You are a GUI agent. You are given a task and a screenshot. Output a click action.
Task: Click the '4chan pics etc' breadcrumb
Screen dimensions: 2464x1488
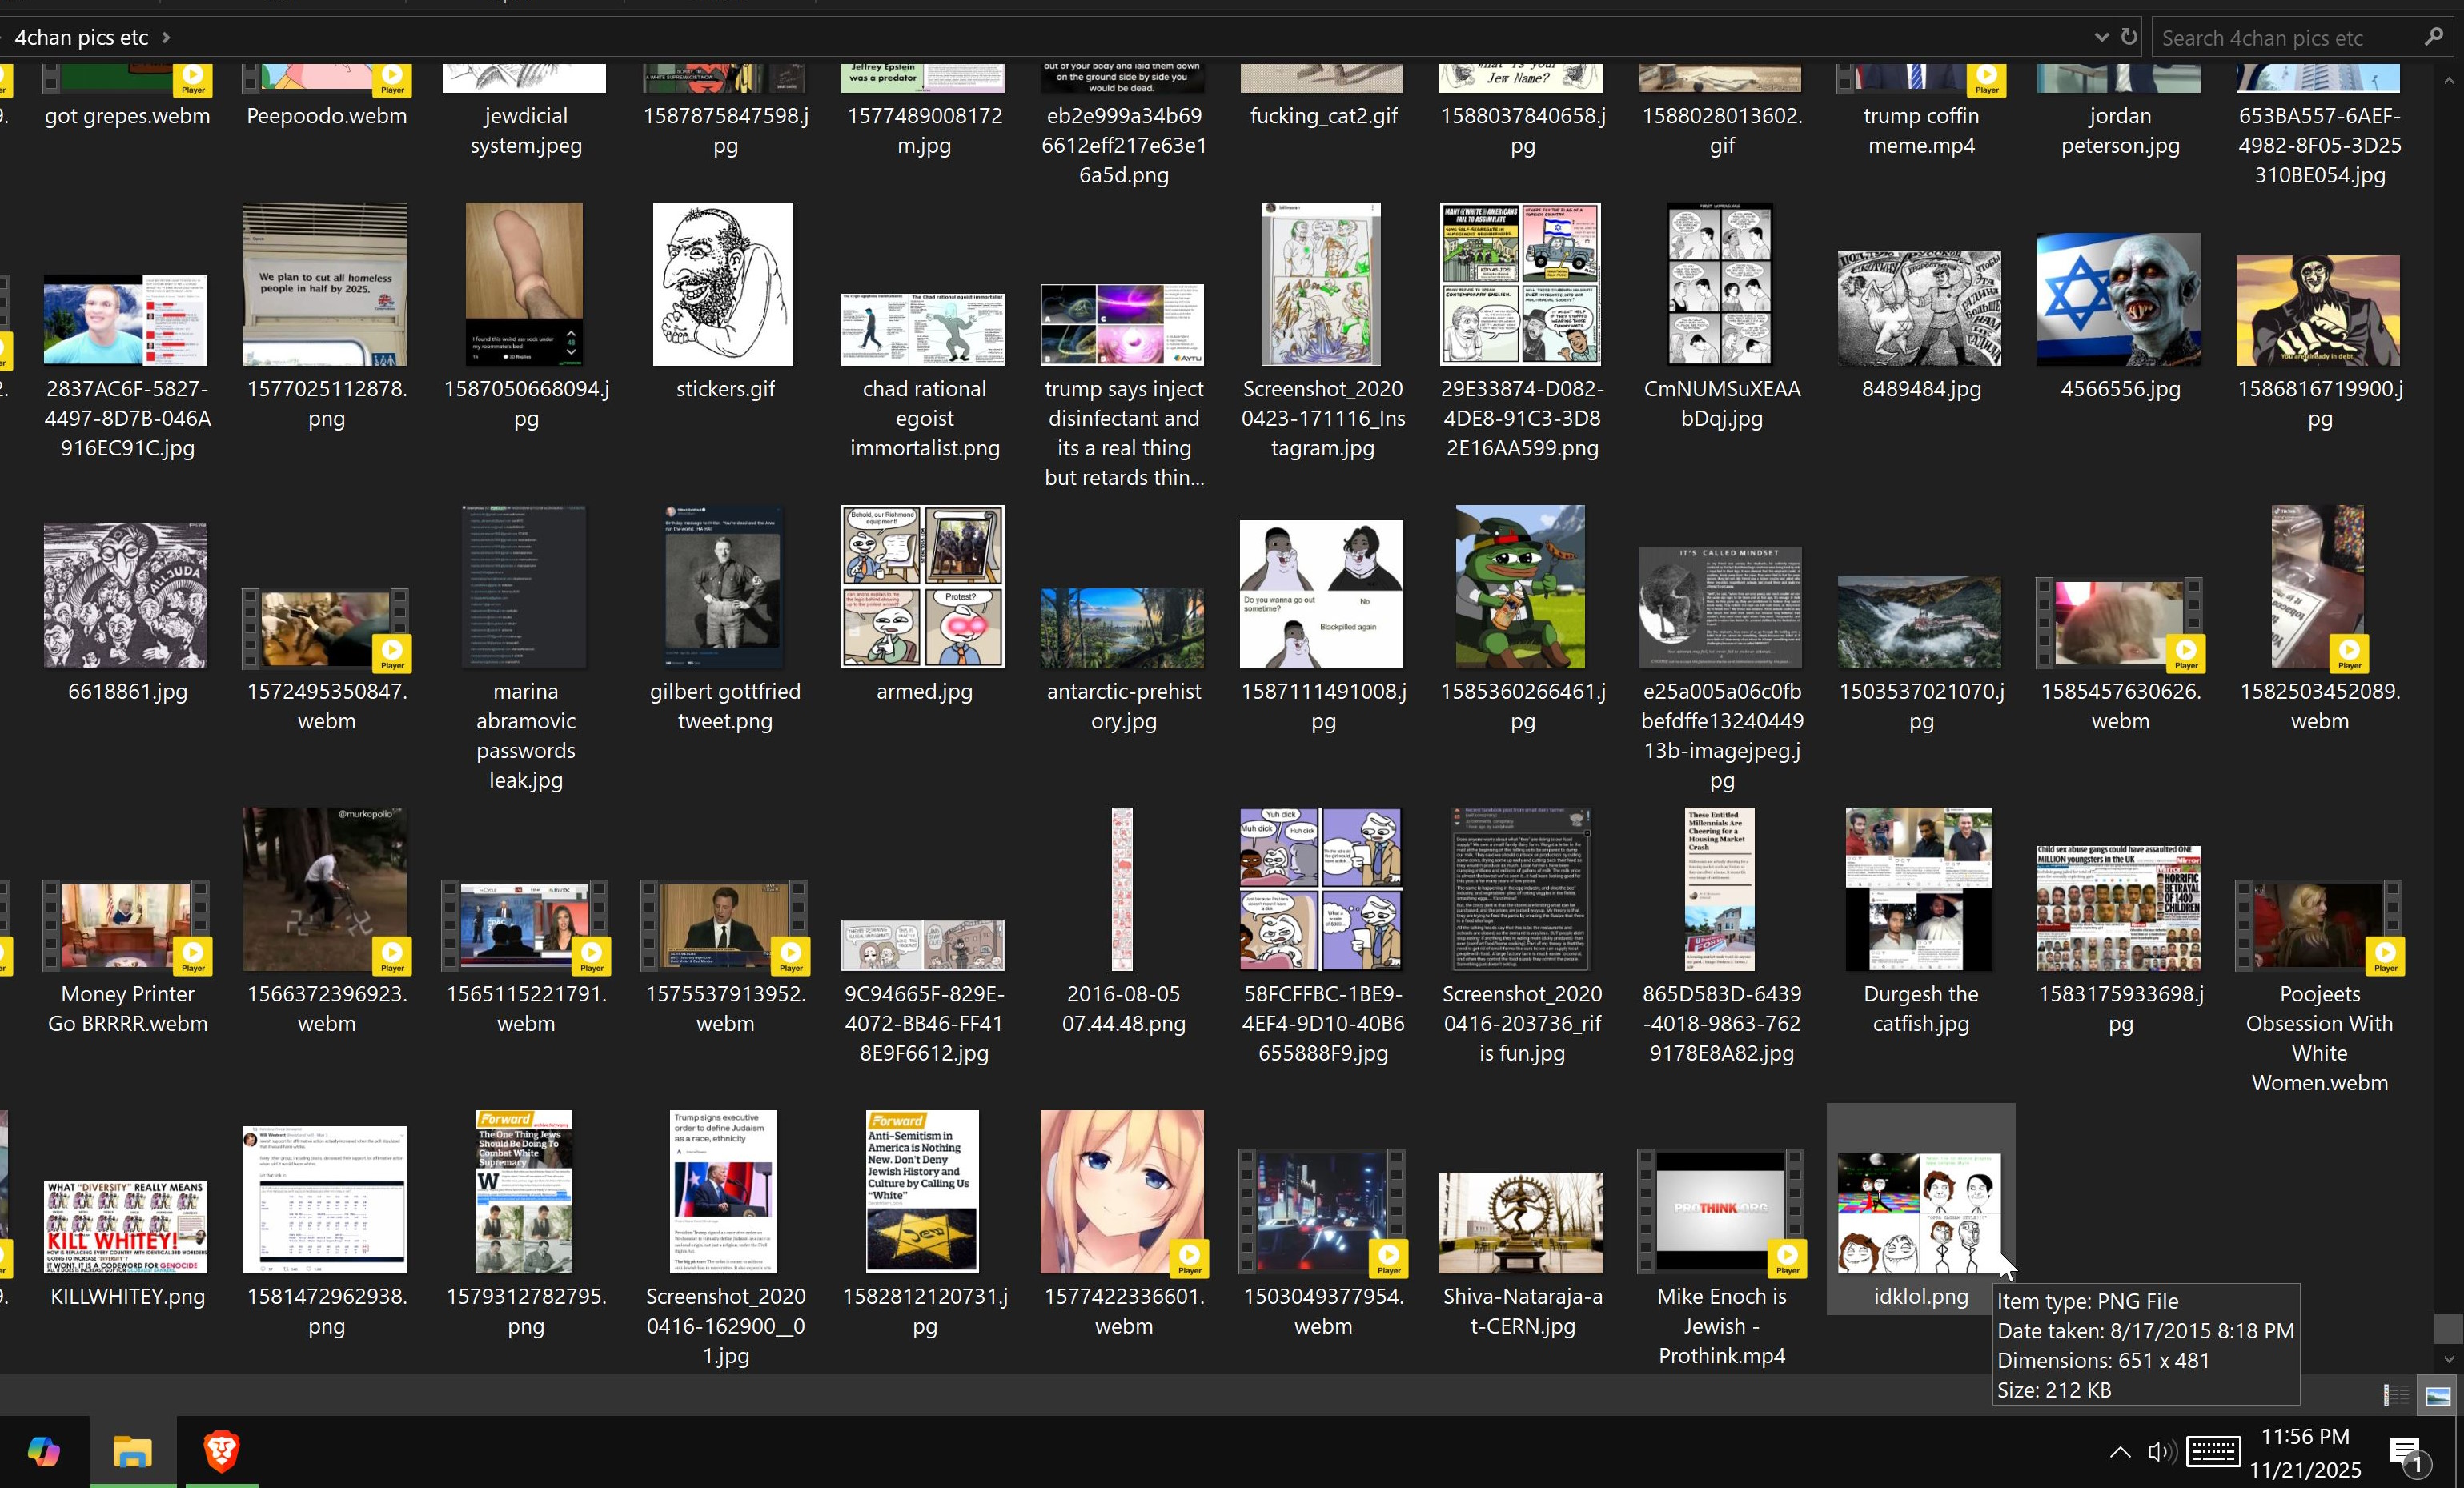[x=81, y=37]
